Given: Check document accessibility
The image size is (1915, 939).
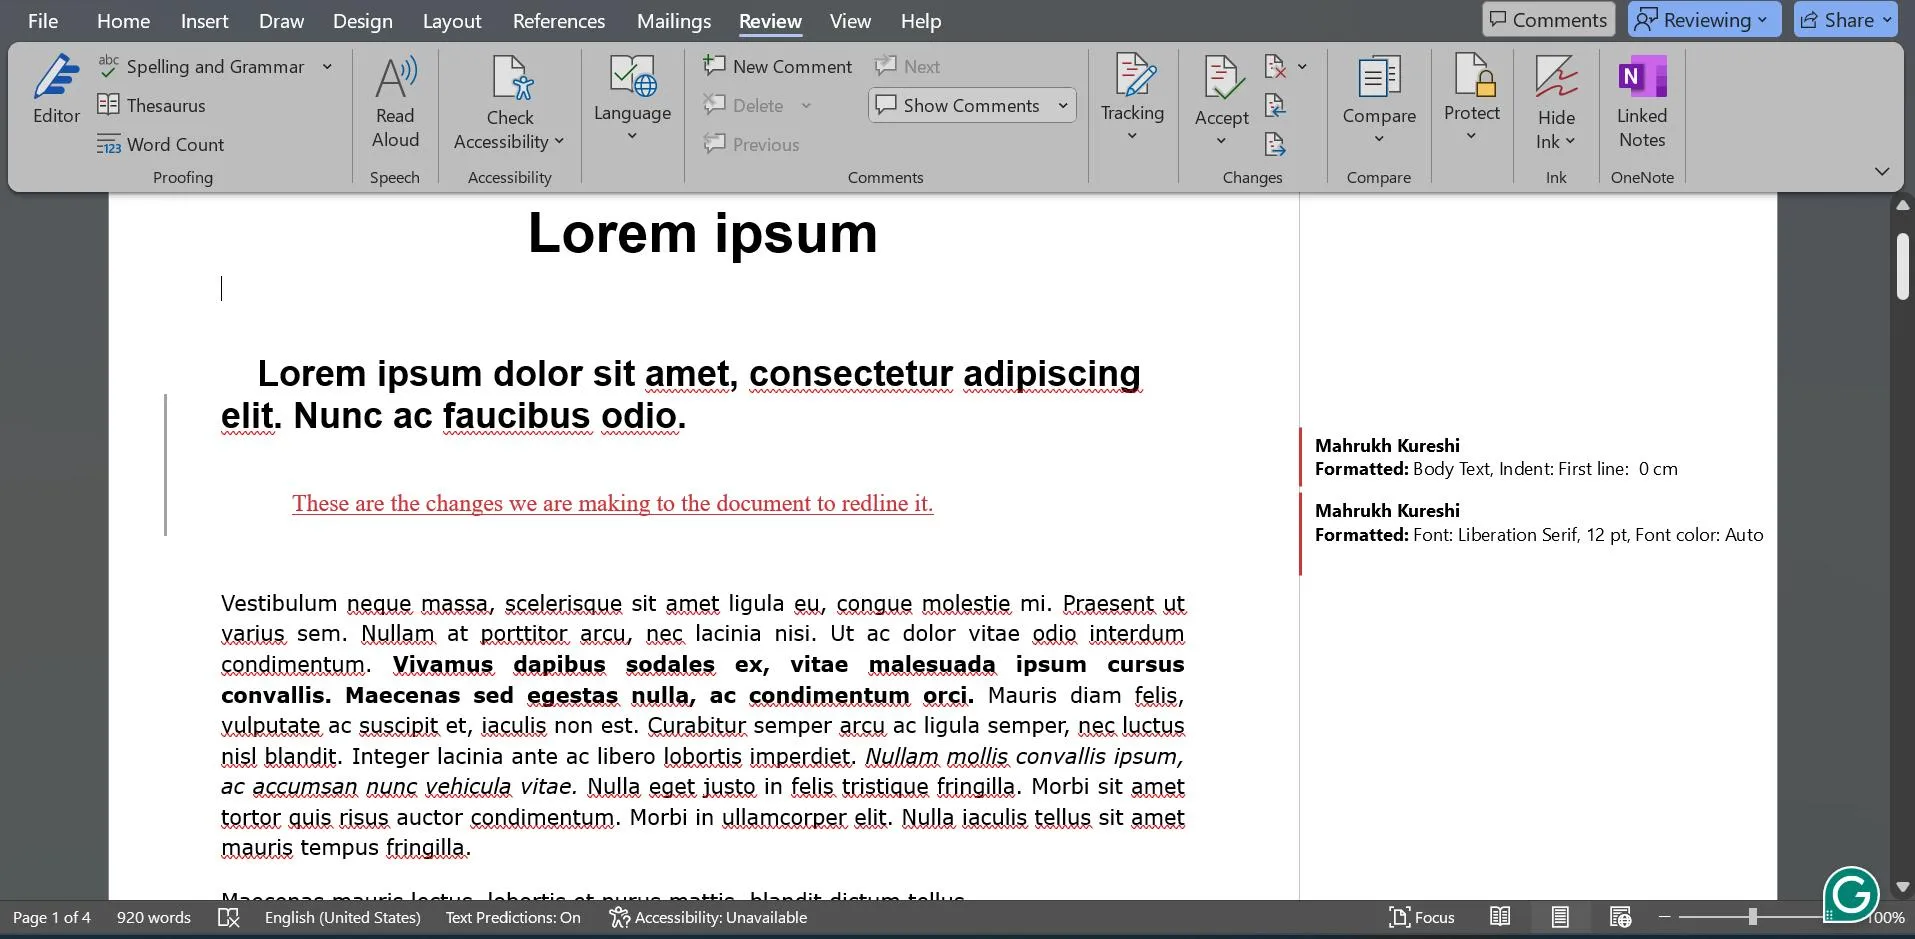Looking at the screenshot, I should [x=509, y=100].
